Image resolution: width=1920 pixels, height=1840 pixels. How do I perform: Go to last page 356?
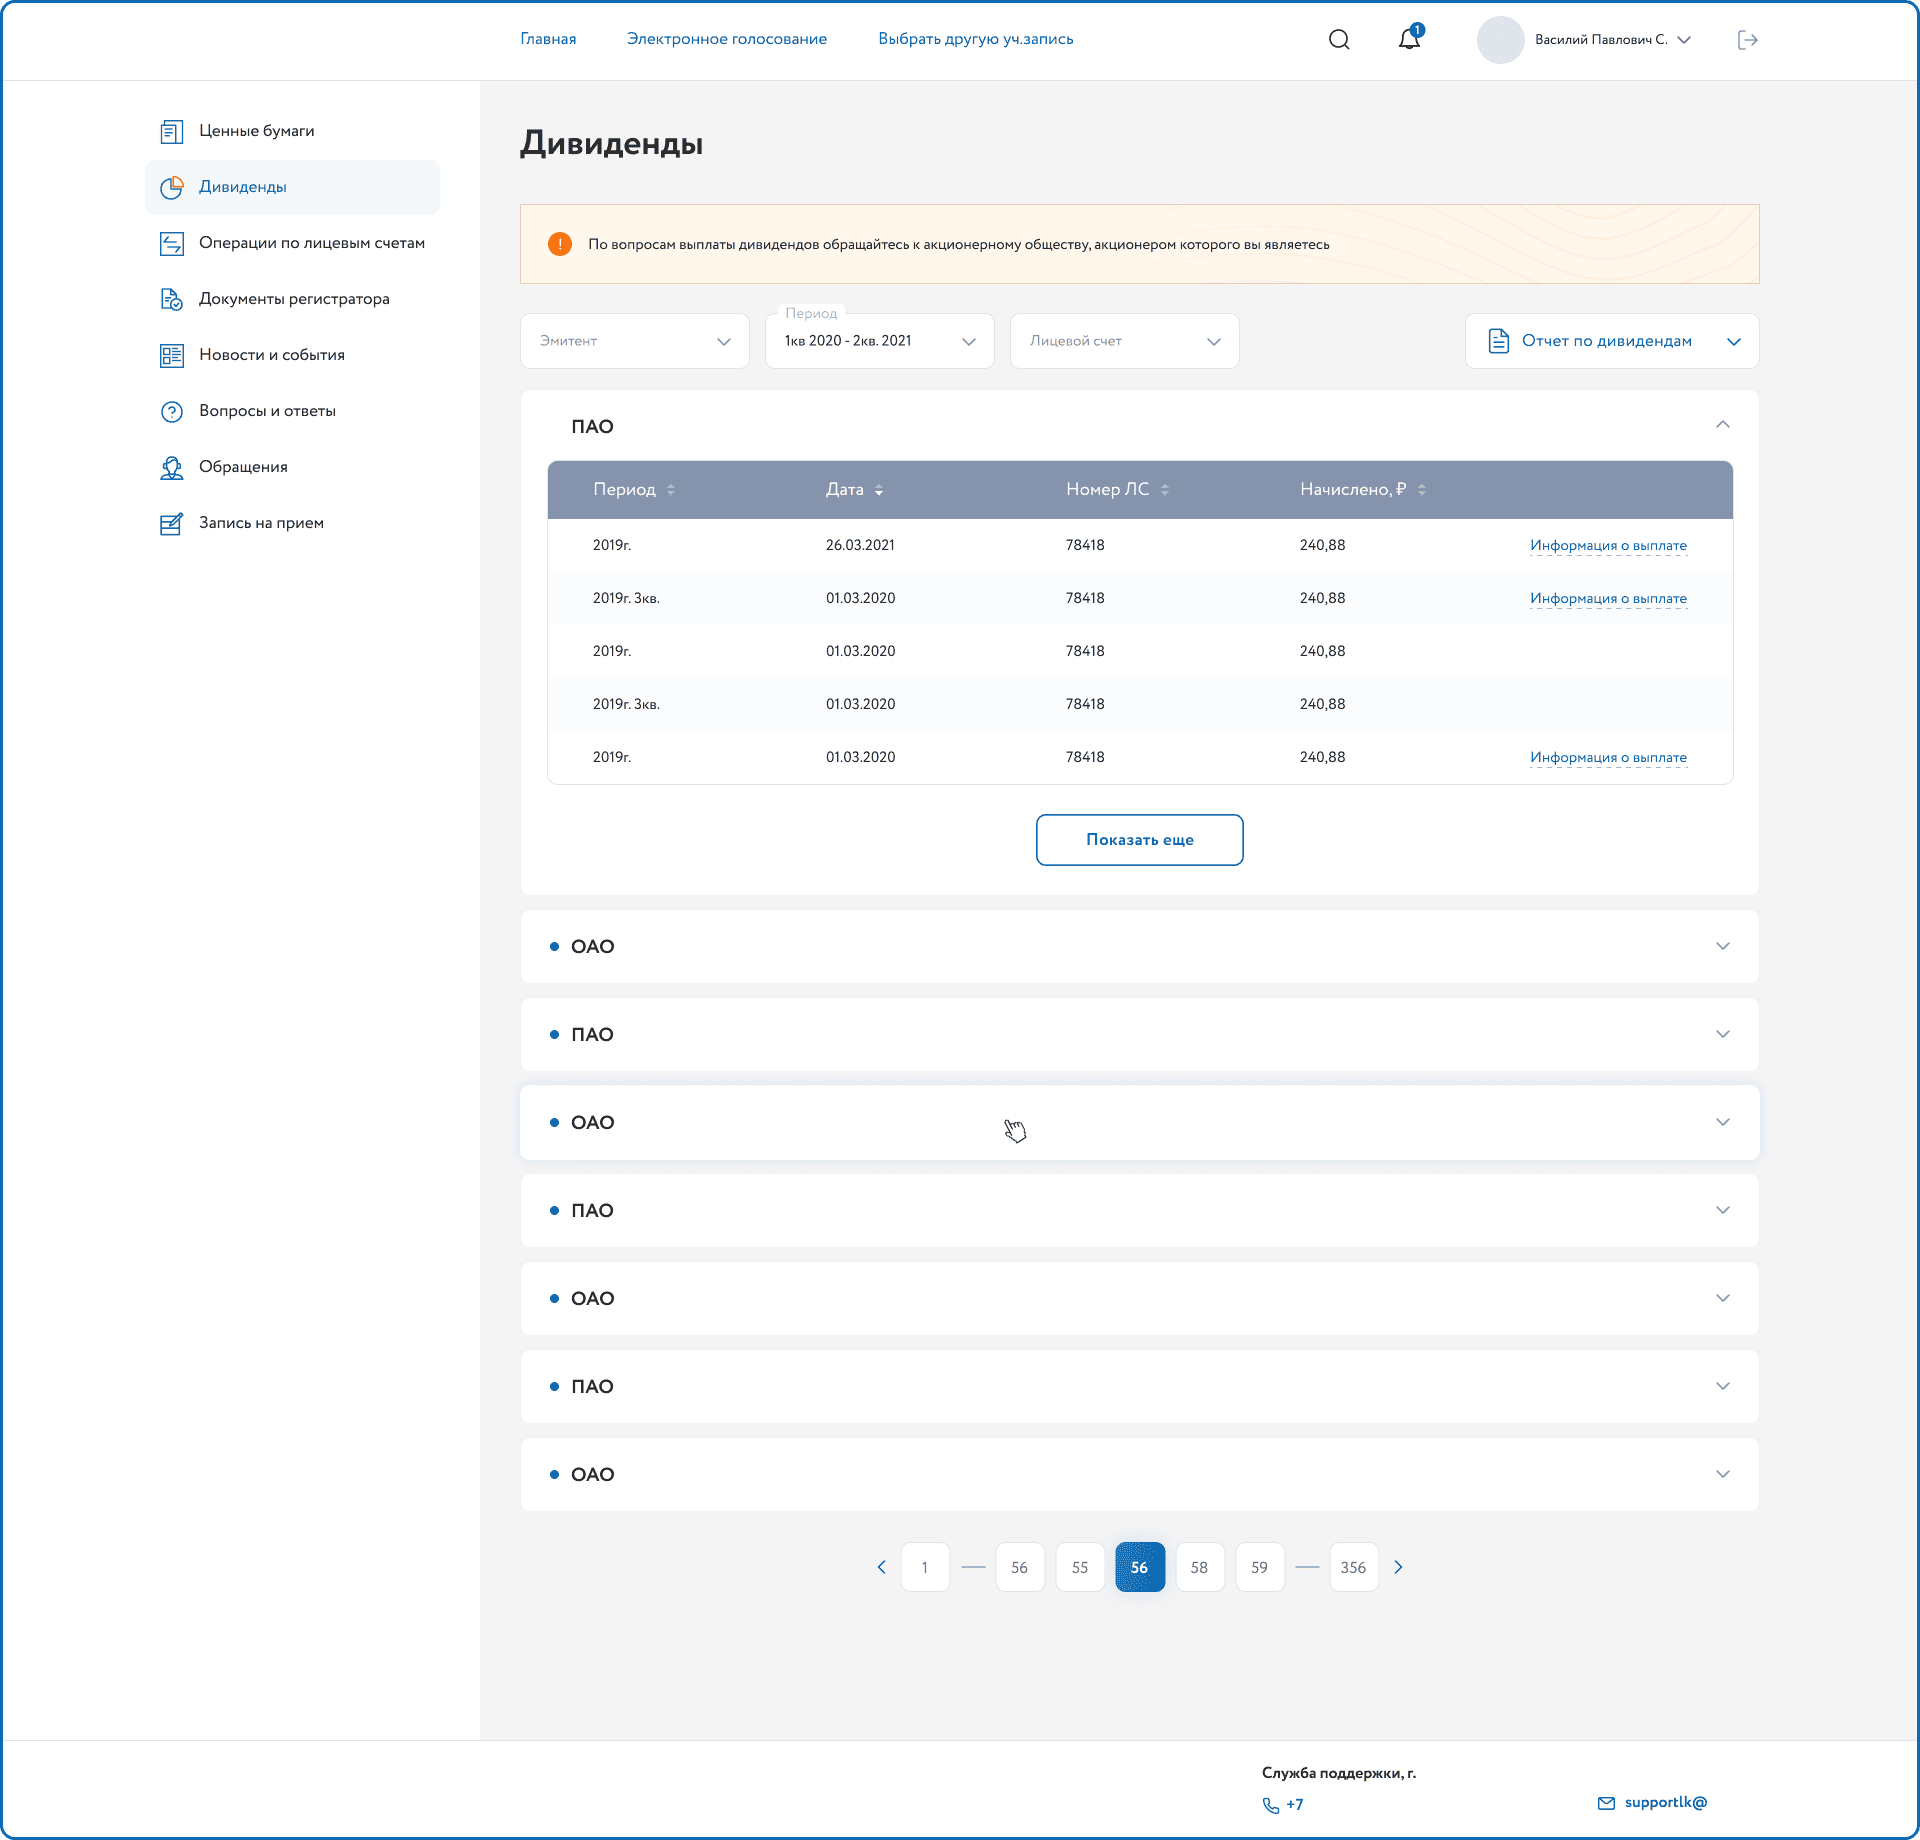pyautogui.click(x=1354, y=1567)
